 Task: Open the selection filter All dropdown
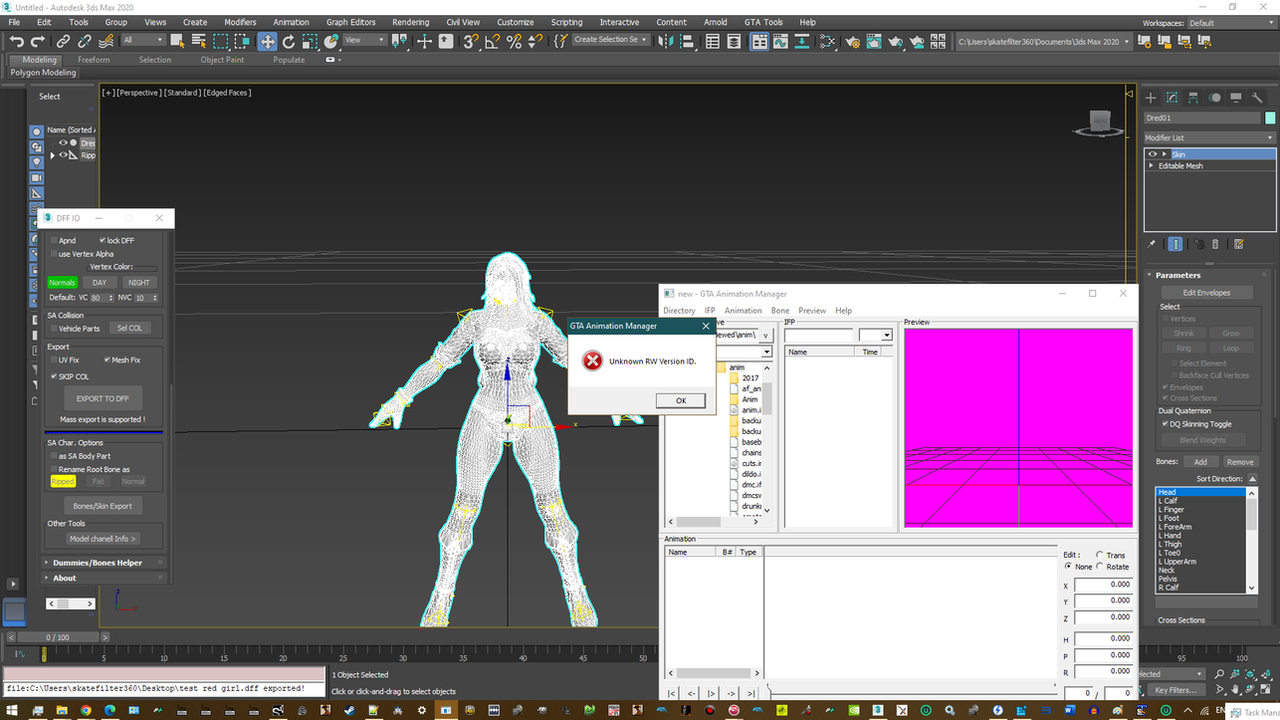click(x=143, y=40)
